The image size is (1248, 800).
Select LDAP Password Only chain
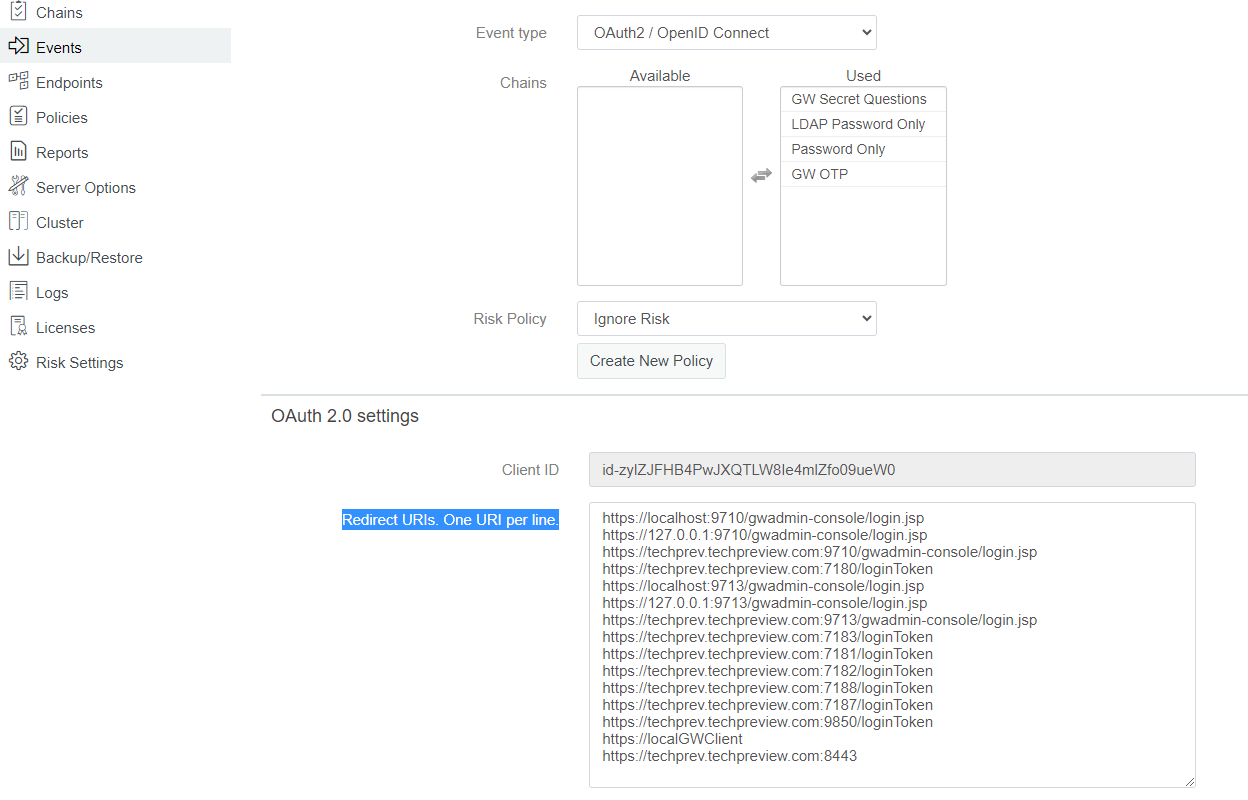click(859, 124)
